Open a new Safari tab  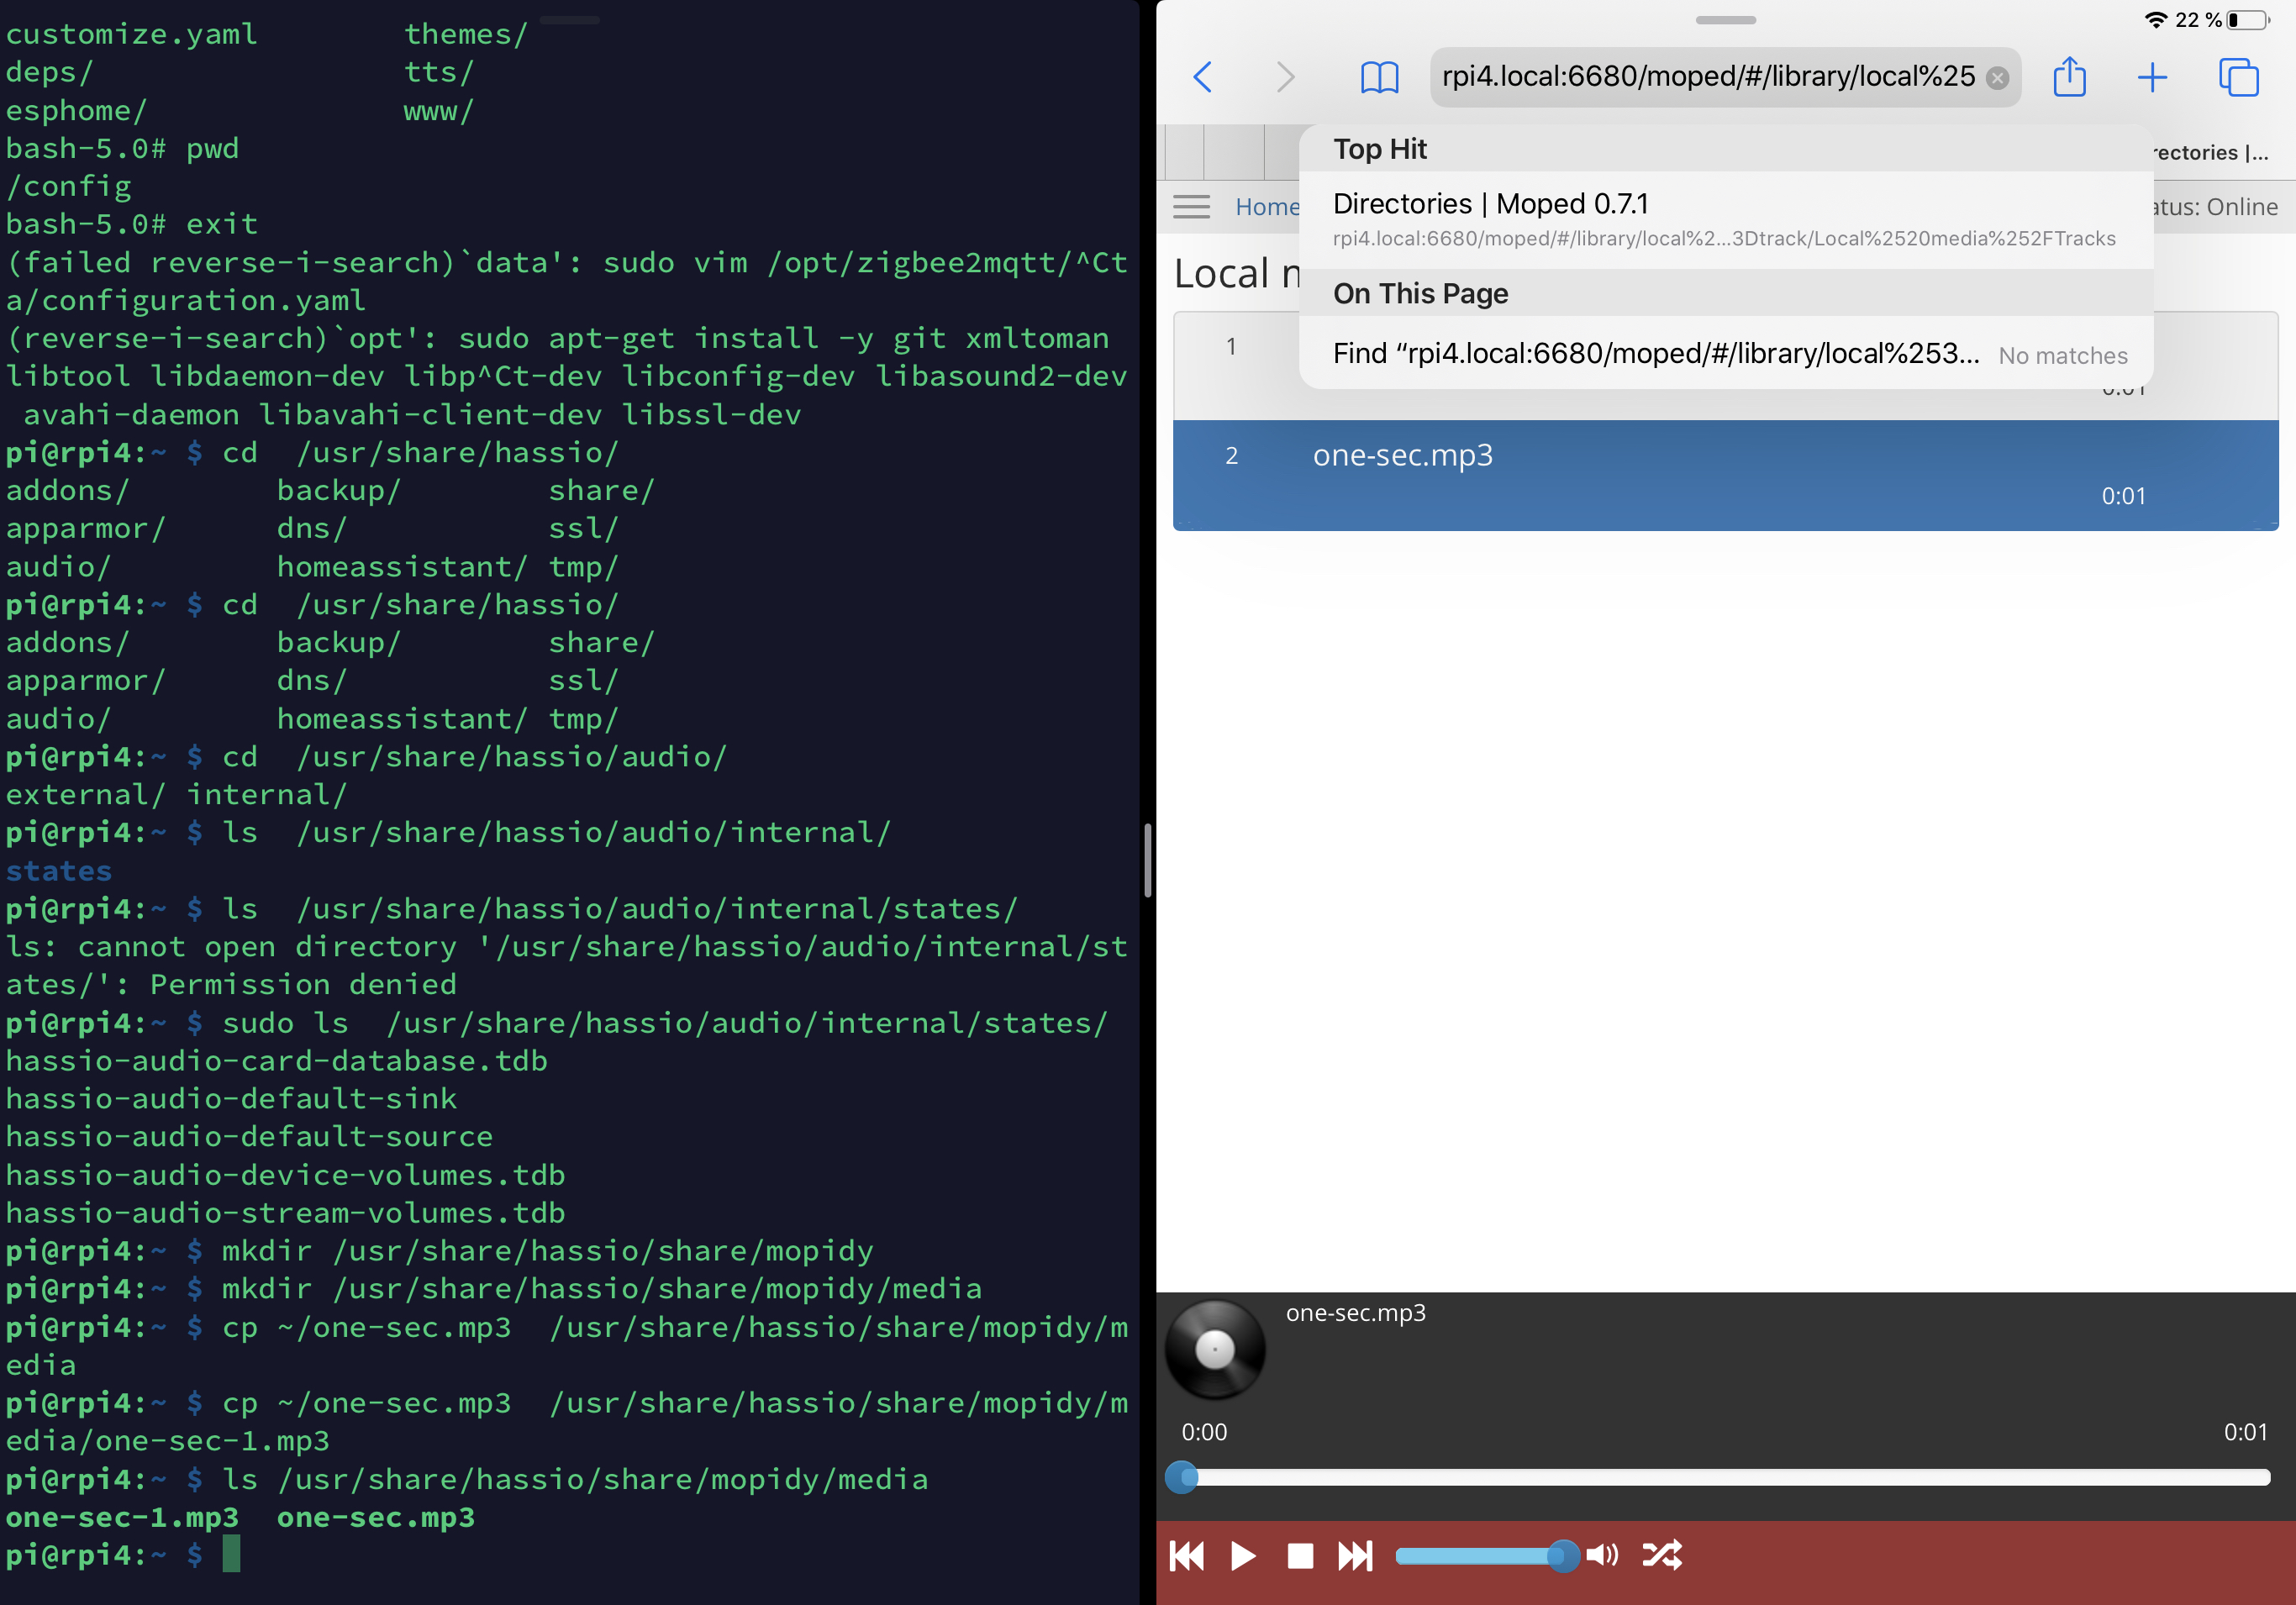tap(2153, 77)
